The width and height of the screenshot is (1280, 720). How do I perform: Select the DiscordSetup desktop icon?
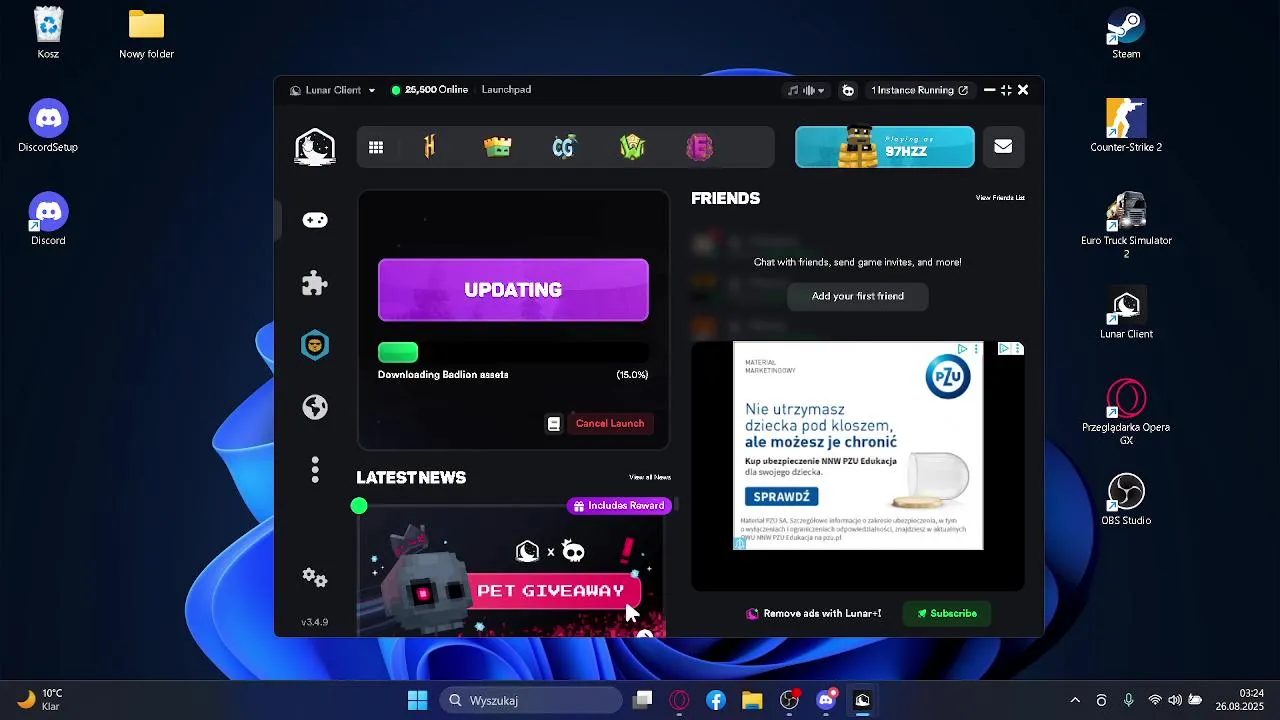48,126
